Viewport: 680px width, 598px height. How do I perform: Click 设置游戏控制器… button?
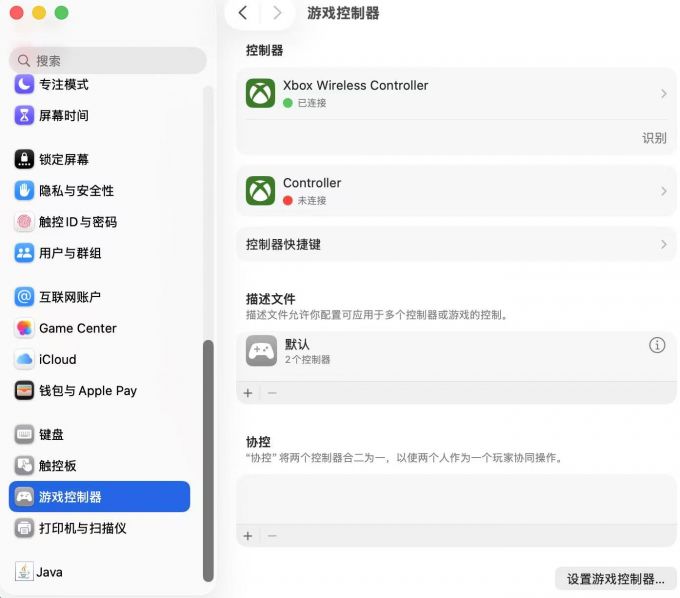tap(615, 578)
